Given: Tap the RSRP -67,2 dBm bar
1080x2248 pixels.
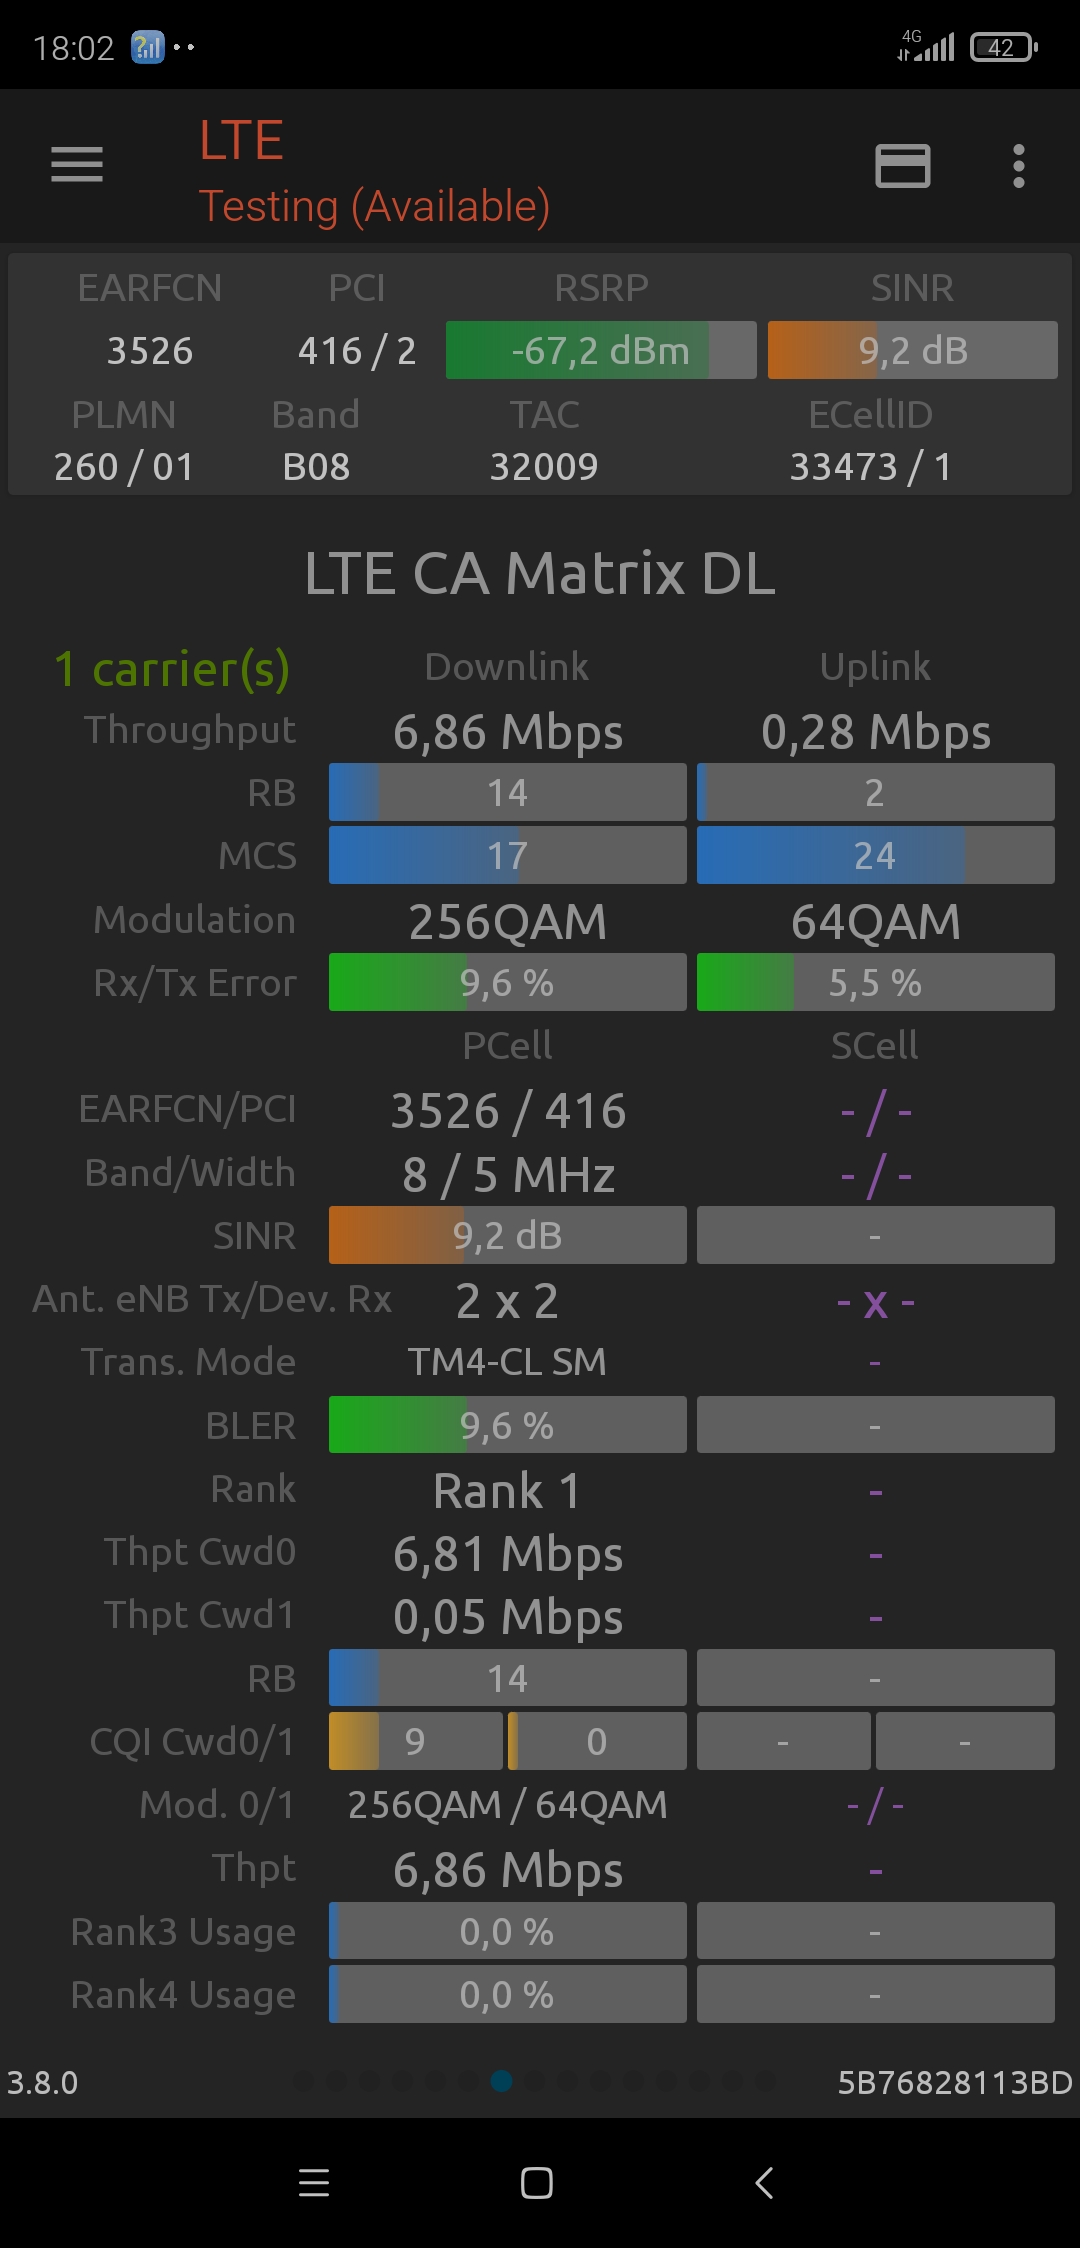Looking at the screenshot, I should tap(600, 351).
